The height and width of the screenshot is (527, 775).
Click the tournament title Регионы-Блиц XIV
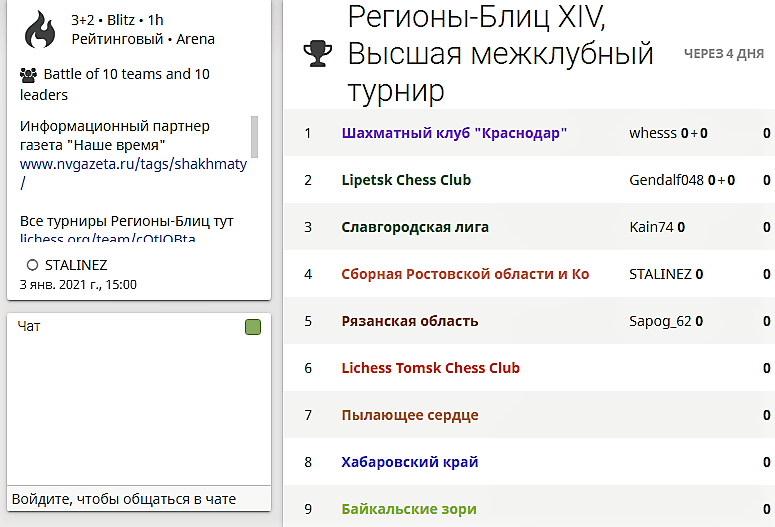500,54
